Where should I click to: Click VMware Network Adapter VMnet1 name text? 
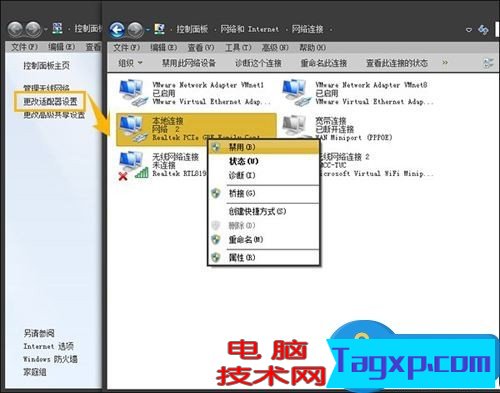pos(208,85)
